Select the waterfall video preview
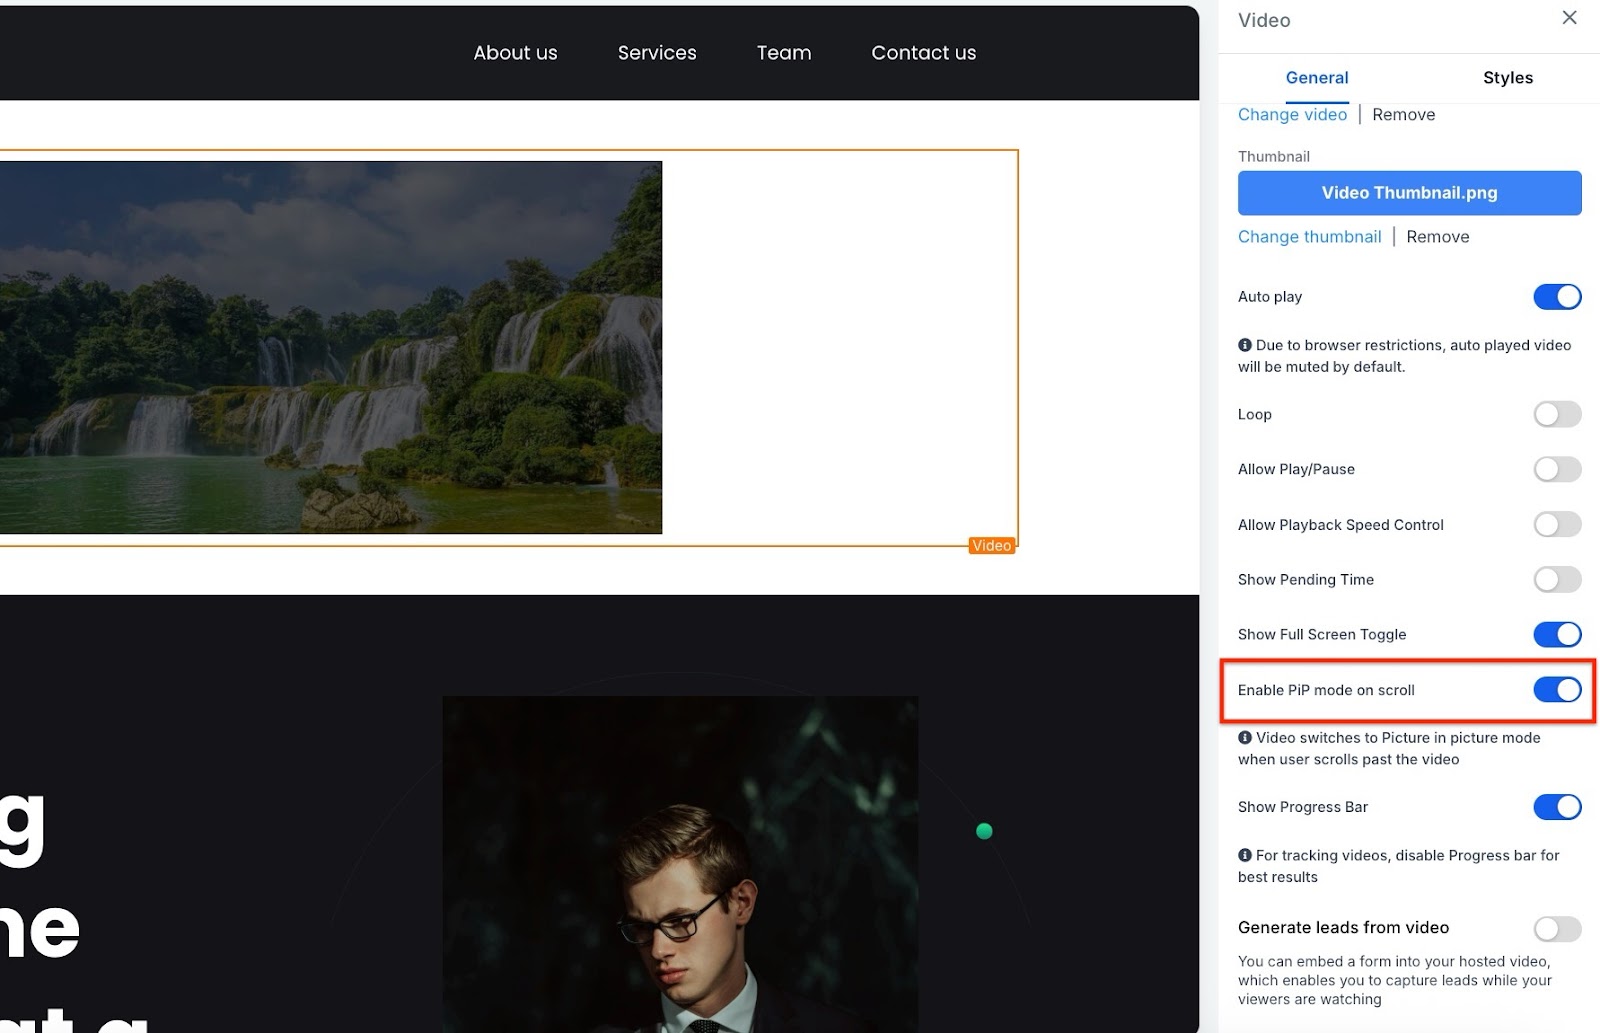1600x1033 pixels. coord(330,347)
